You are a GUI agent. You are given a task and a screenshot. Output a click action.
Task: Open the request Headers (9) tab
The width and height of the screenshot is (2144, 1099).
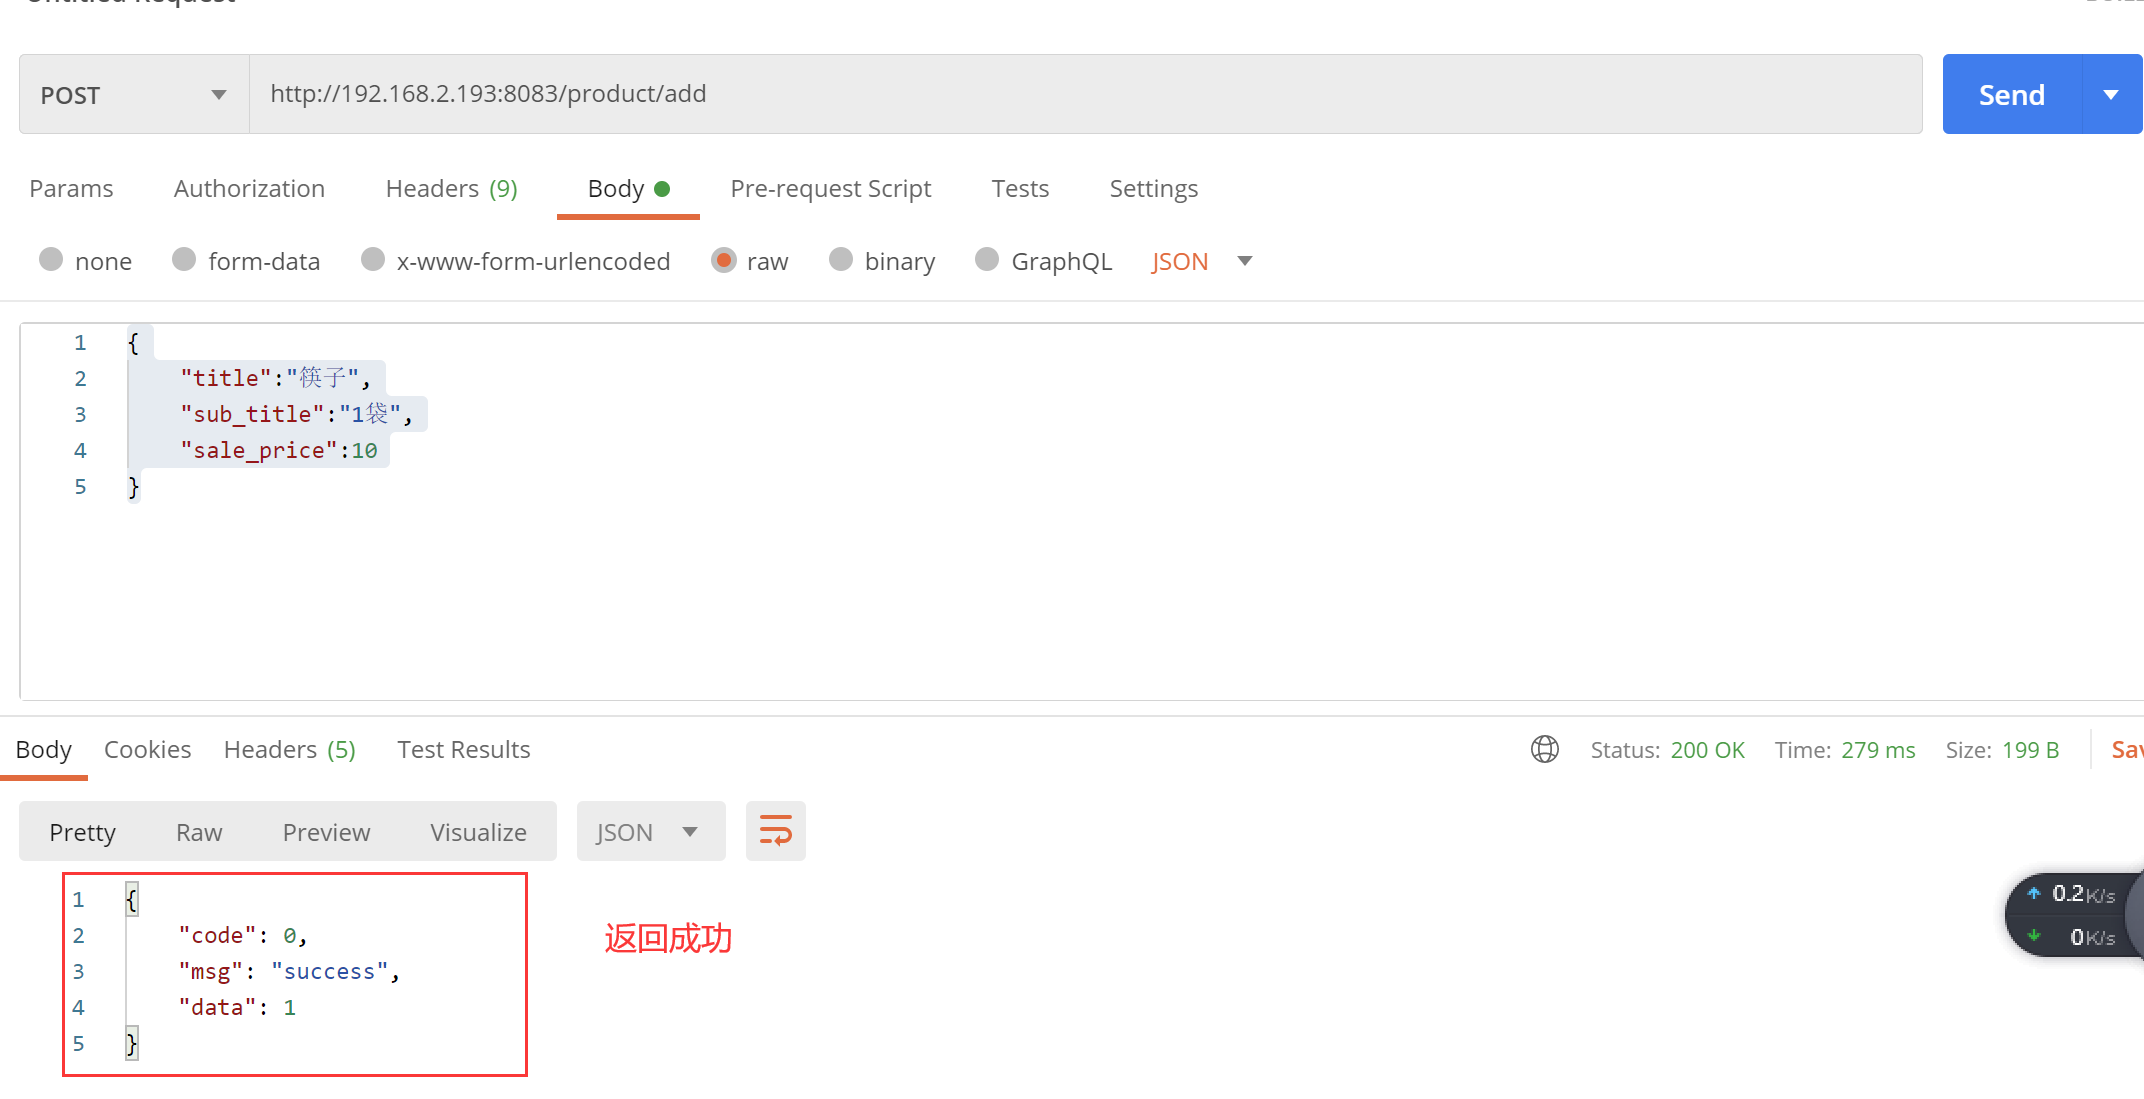[x=451, y=189]
